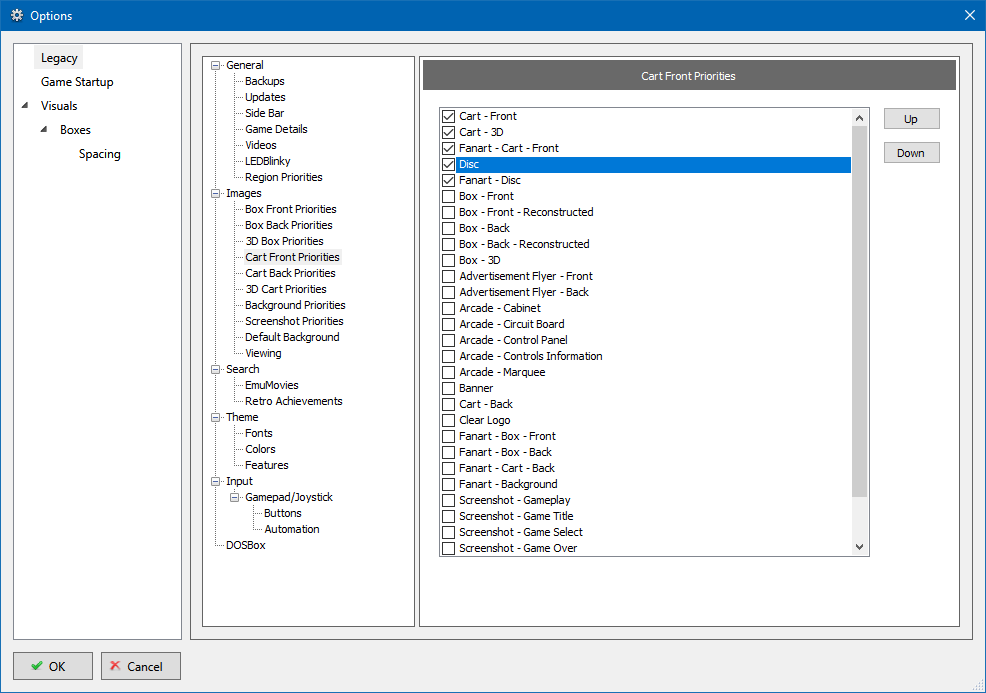Image resolution: width=986 pixels, height=693 pixels.
Task: Collapse the Gamepad/Joystick tree node
Action: [x=233, y=497]
